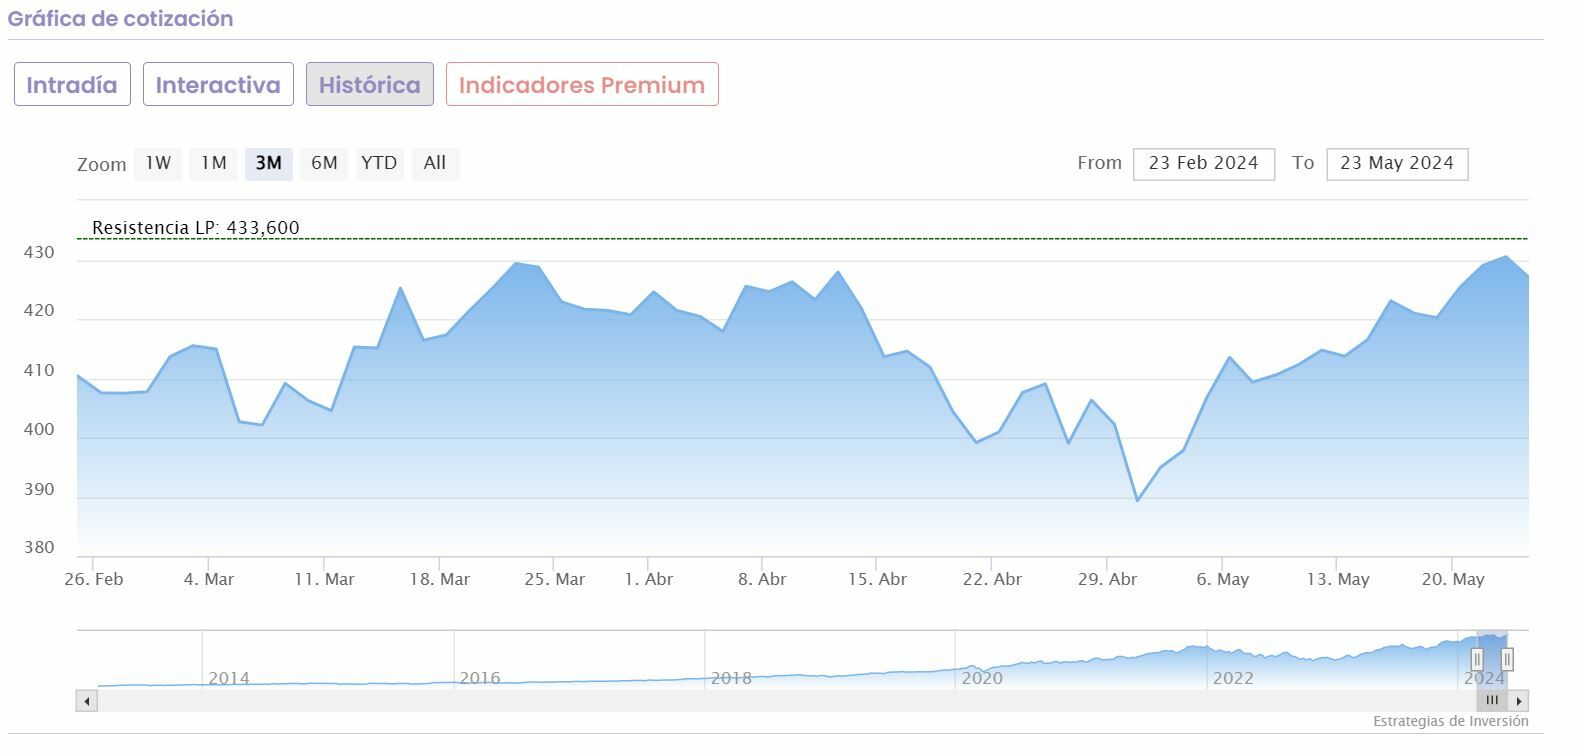Viewport: 1582px width, 754px height.
Task: Click the 2018 area in navigator
Action: coord(731,678)
